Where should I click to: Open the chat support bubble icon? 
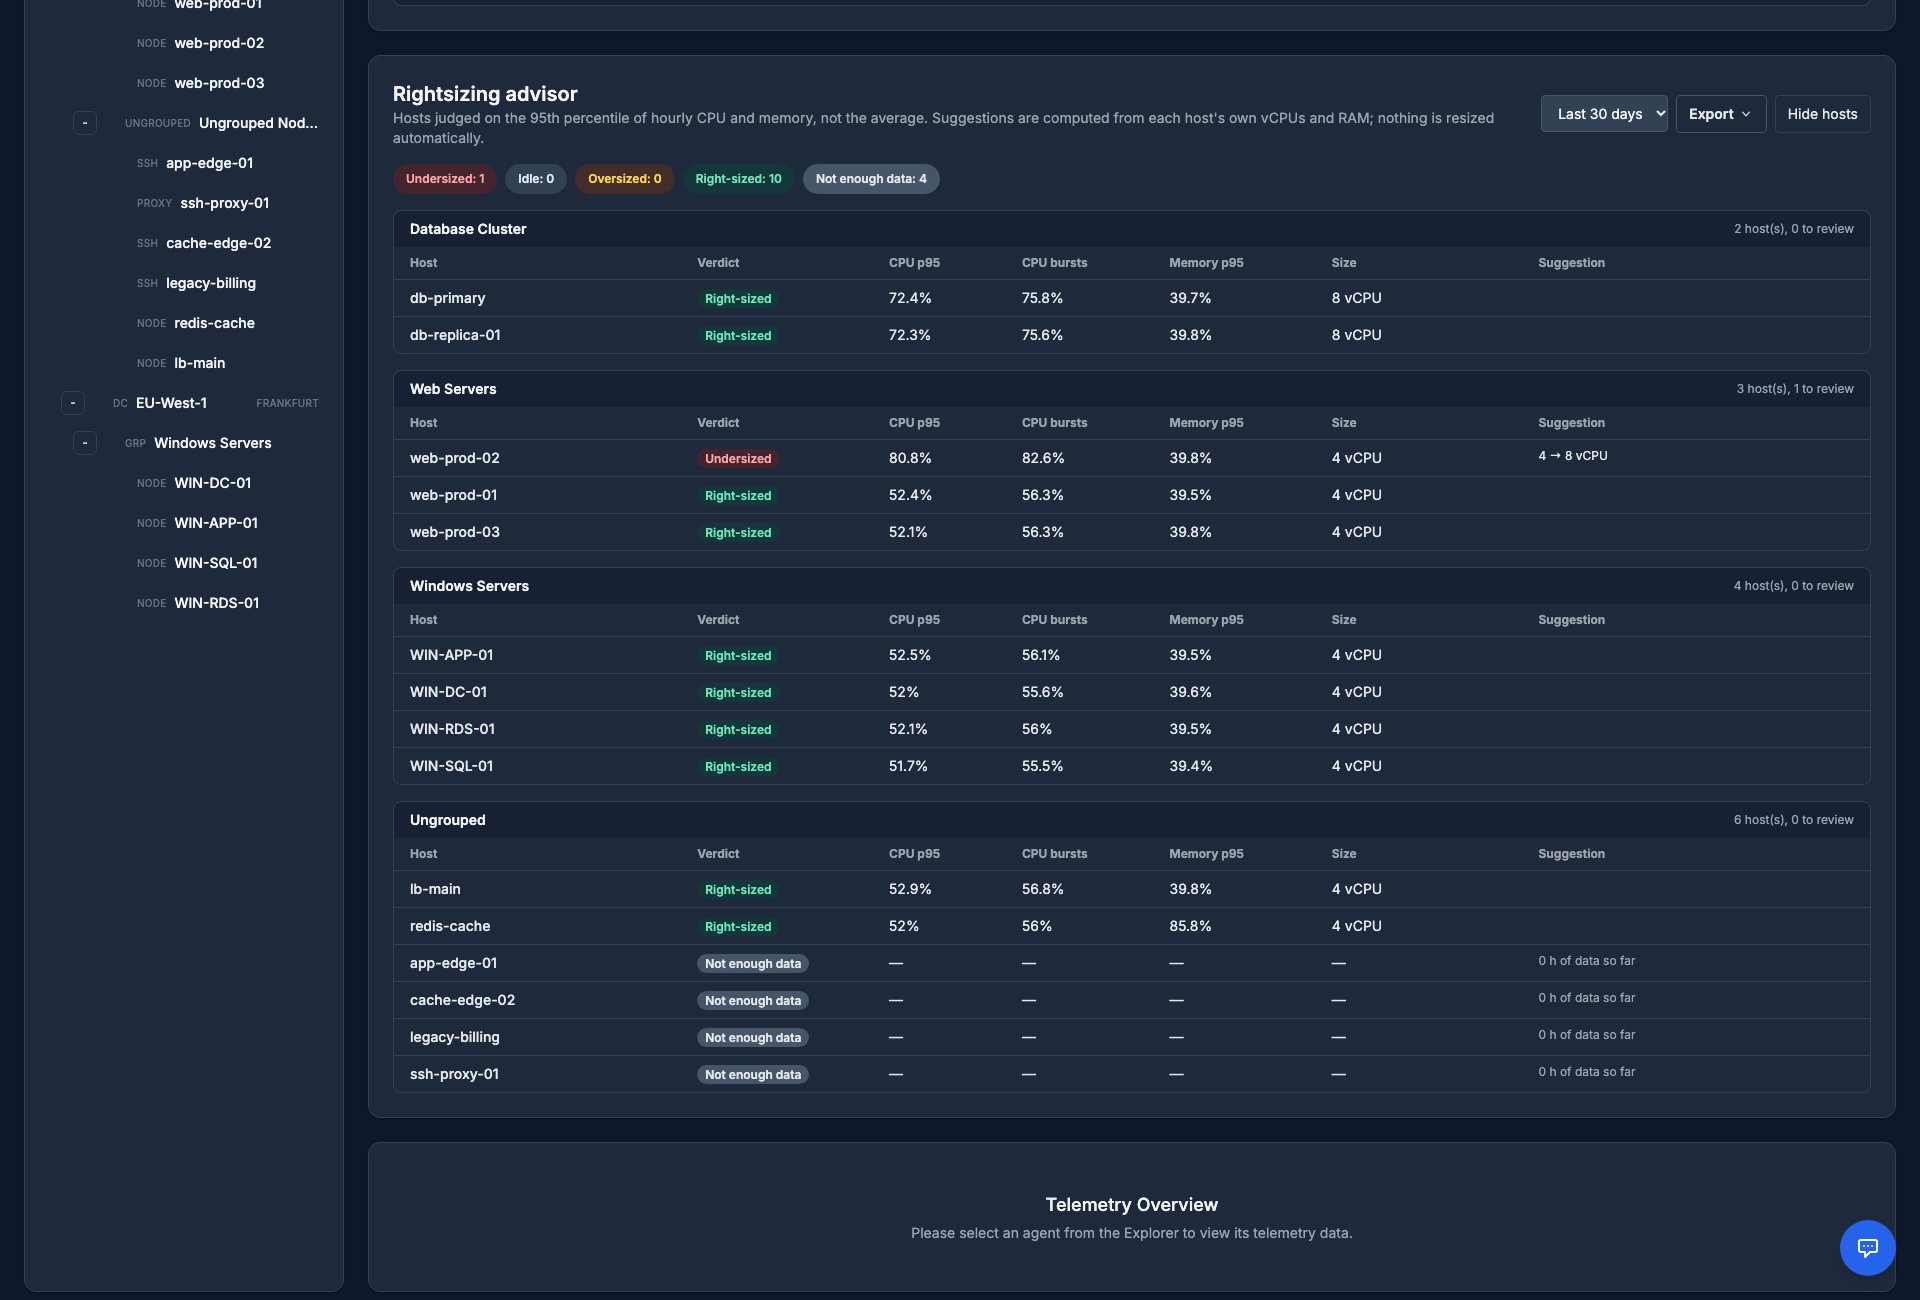pyautogui.click(x=1867, y=1247)
